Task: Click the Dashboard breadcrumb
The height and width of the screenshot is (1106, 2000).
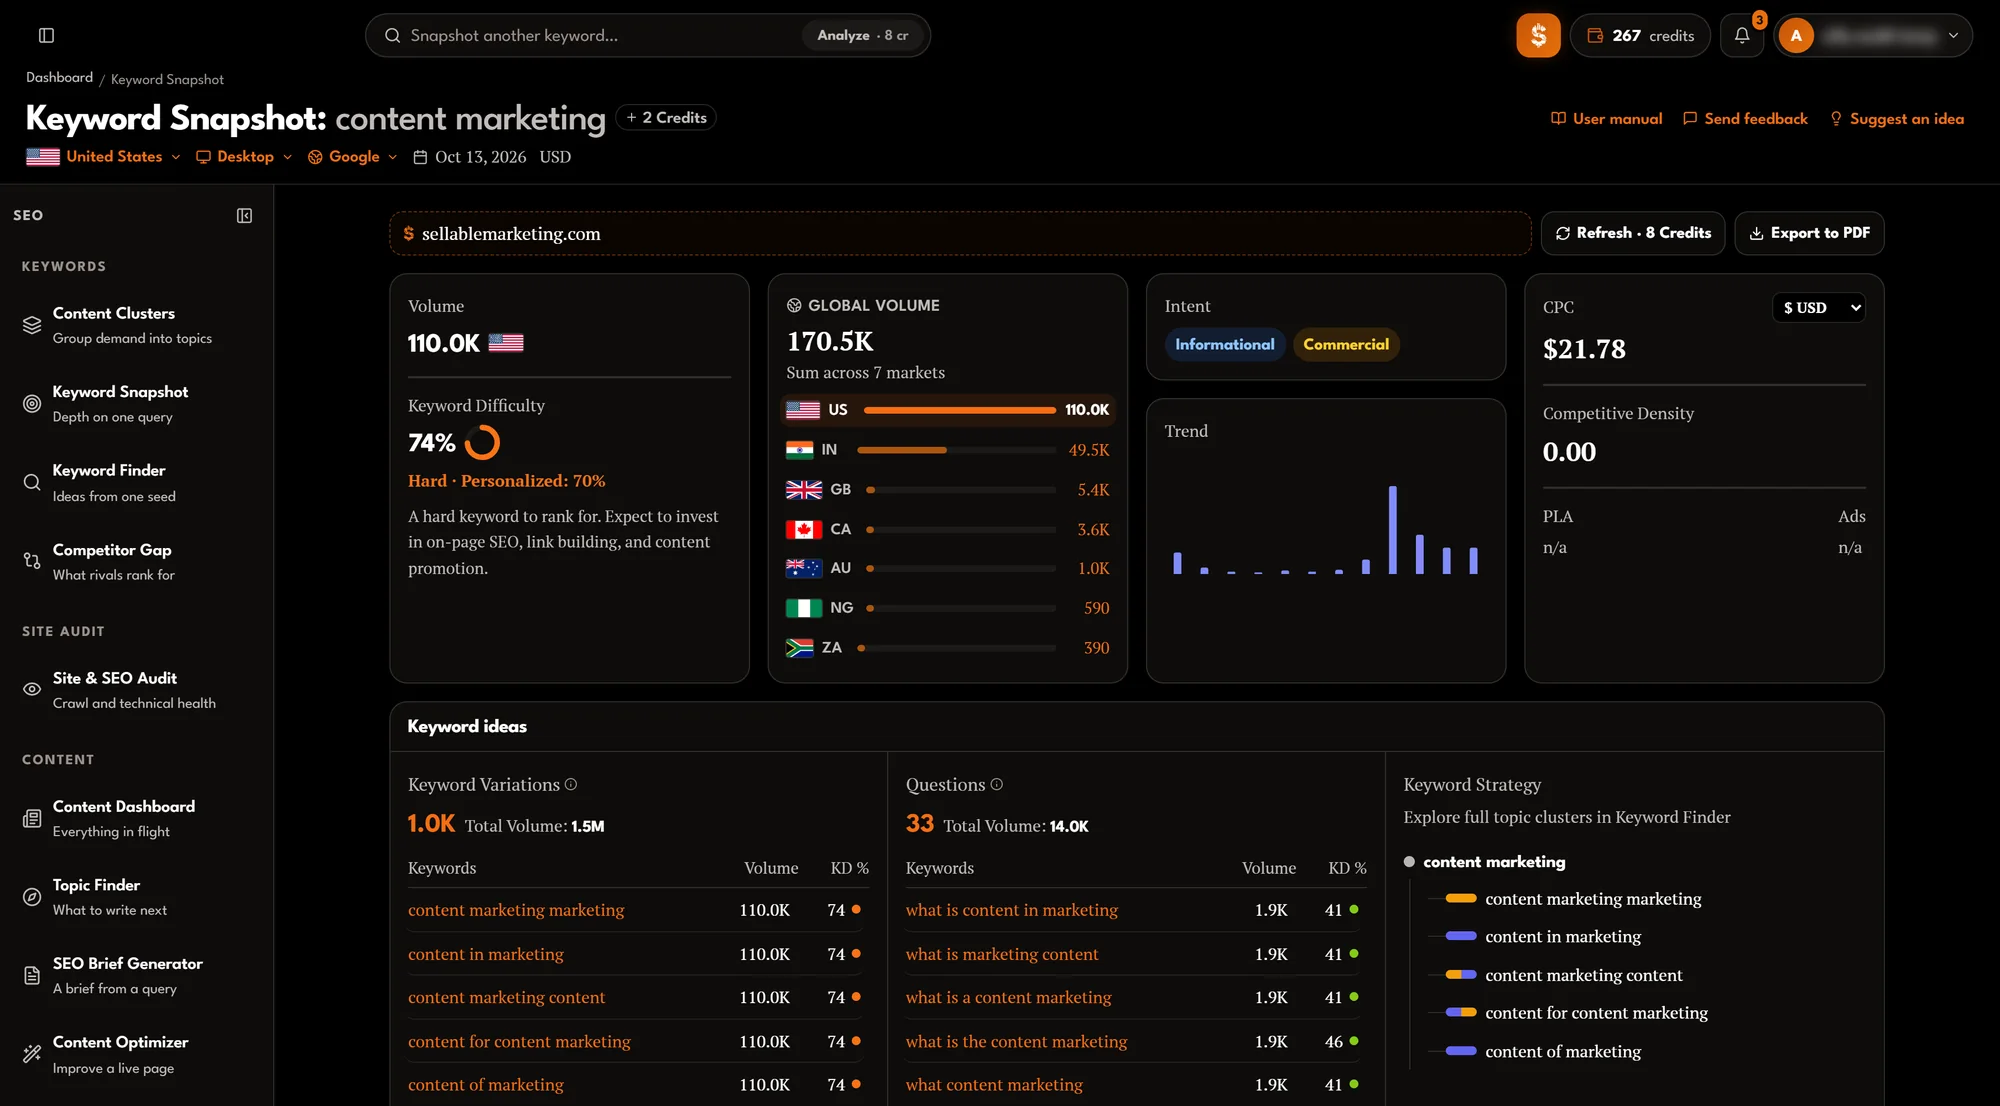Action: click(x=59, y=77)
